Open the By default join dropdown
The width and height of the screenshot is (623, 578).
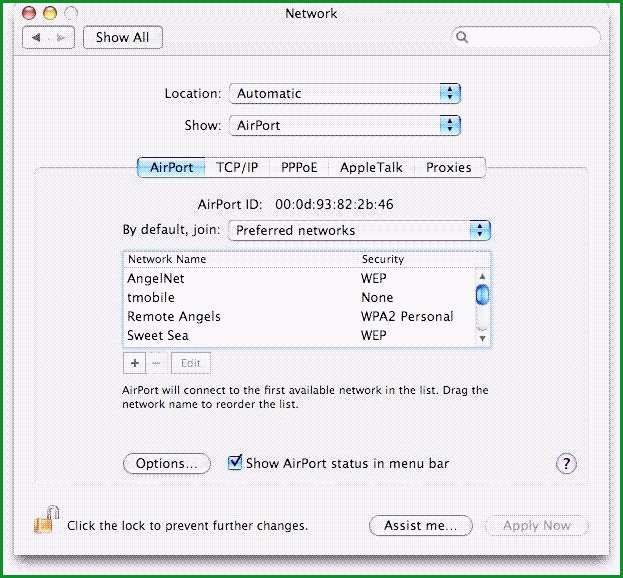click(x=359, y=230)
